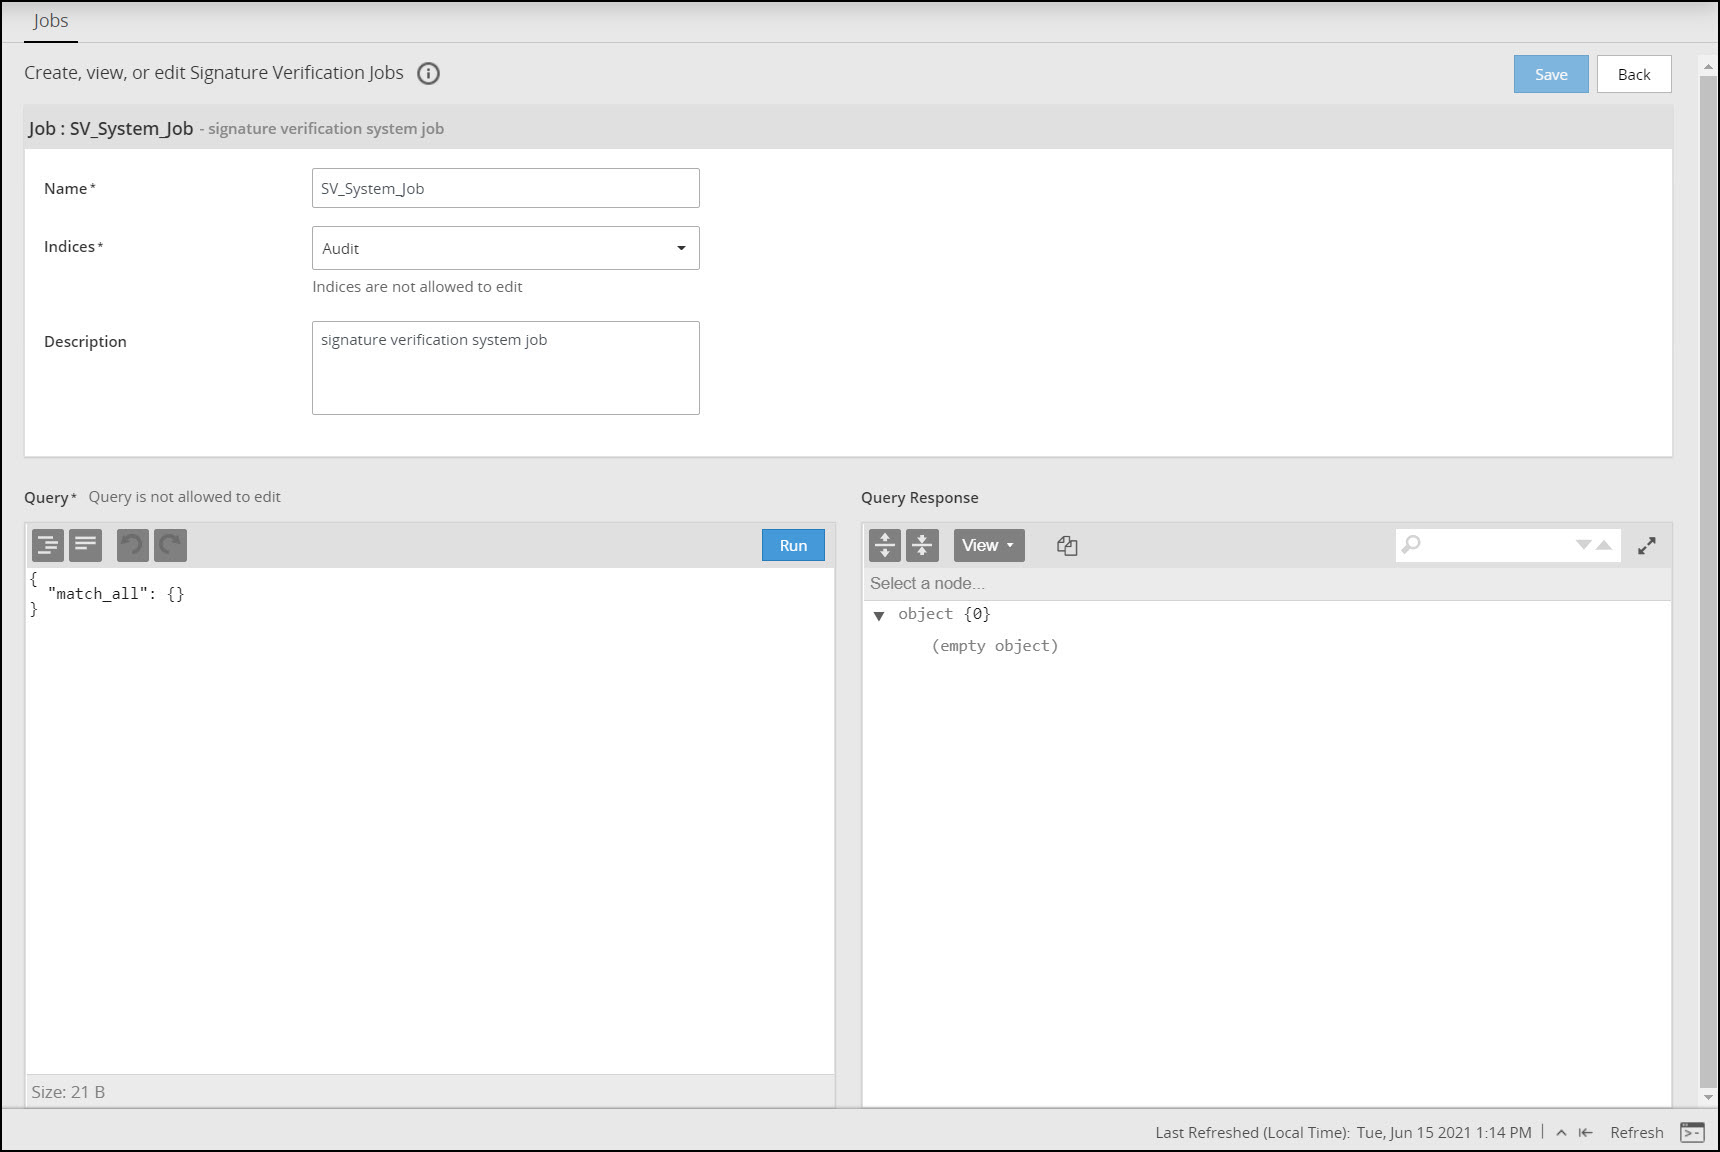
Task: Open the console icon in status bar
Action: 1692,1132
